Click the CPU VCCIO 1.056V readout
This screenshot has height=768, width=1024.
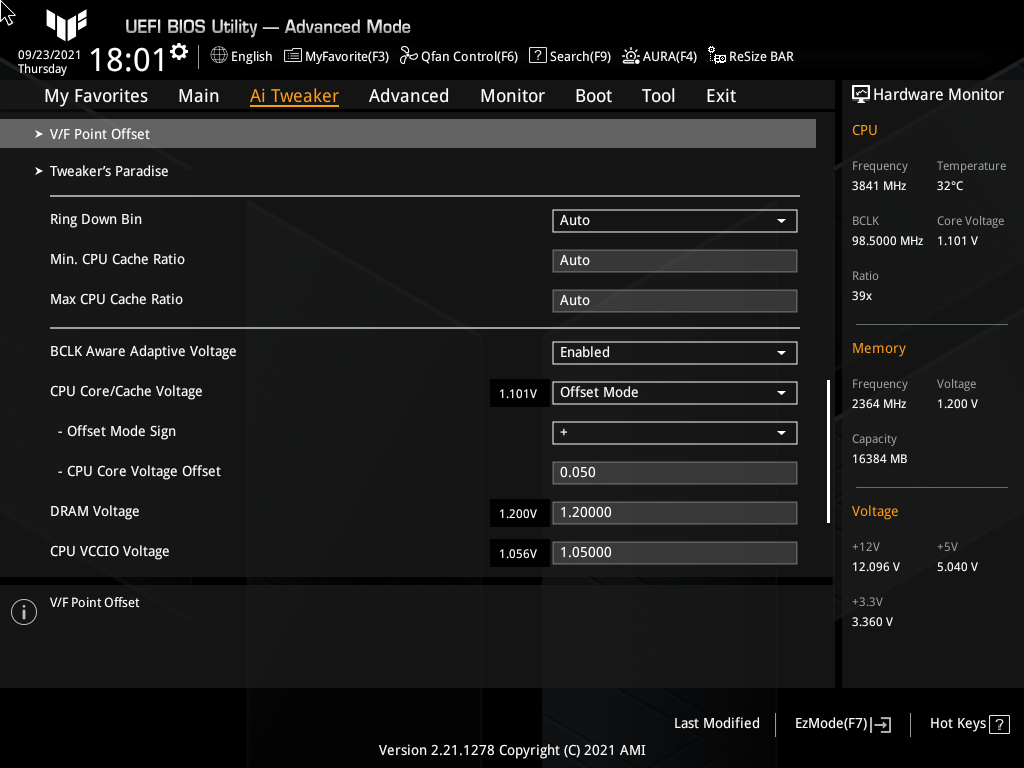519,554
